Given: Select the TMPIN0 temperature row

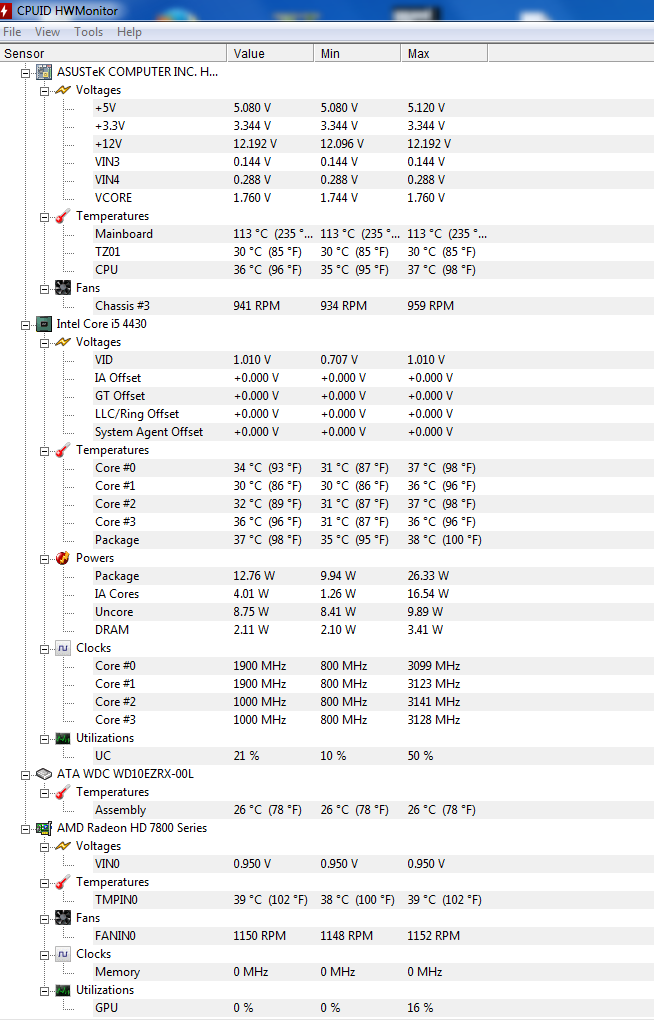Looking at the screenshot, I should tap(374, 900).
